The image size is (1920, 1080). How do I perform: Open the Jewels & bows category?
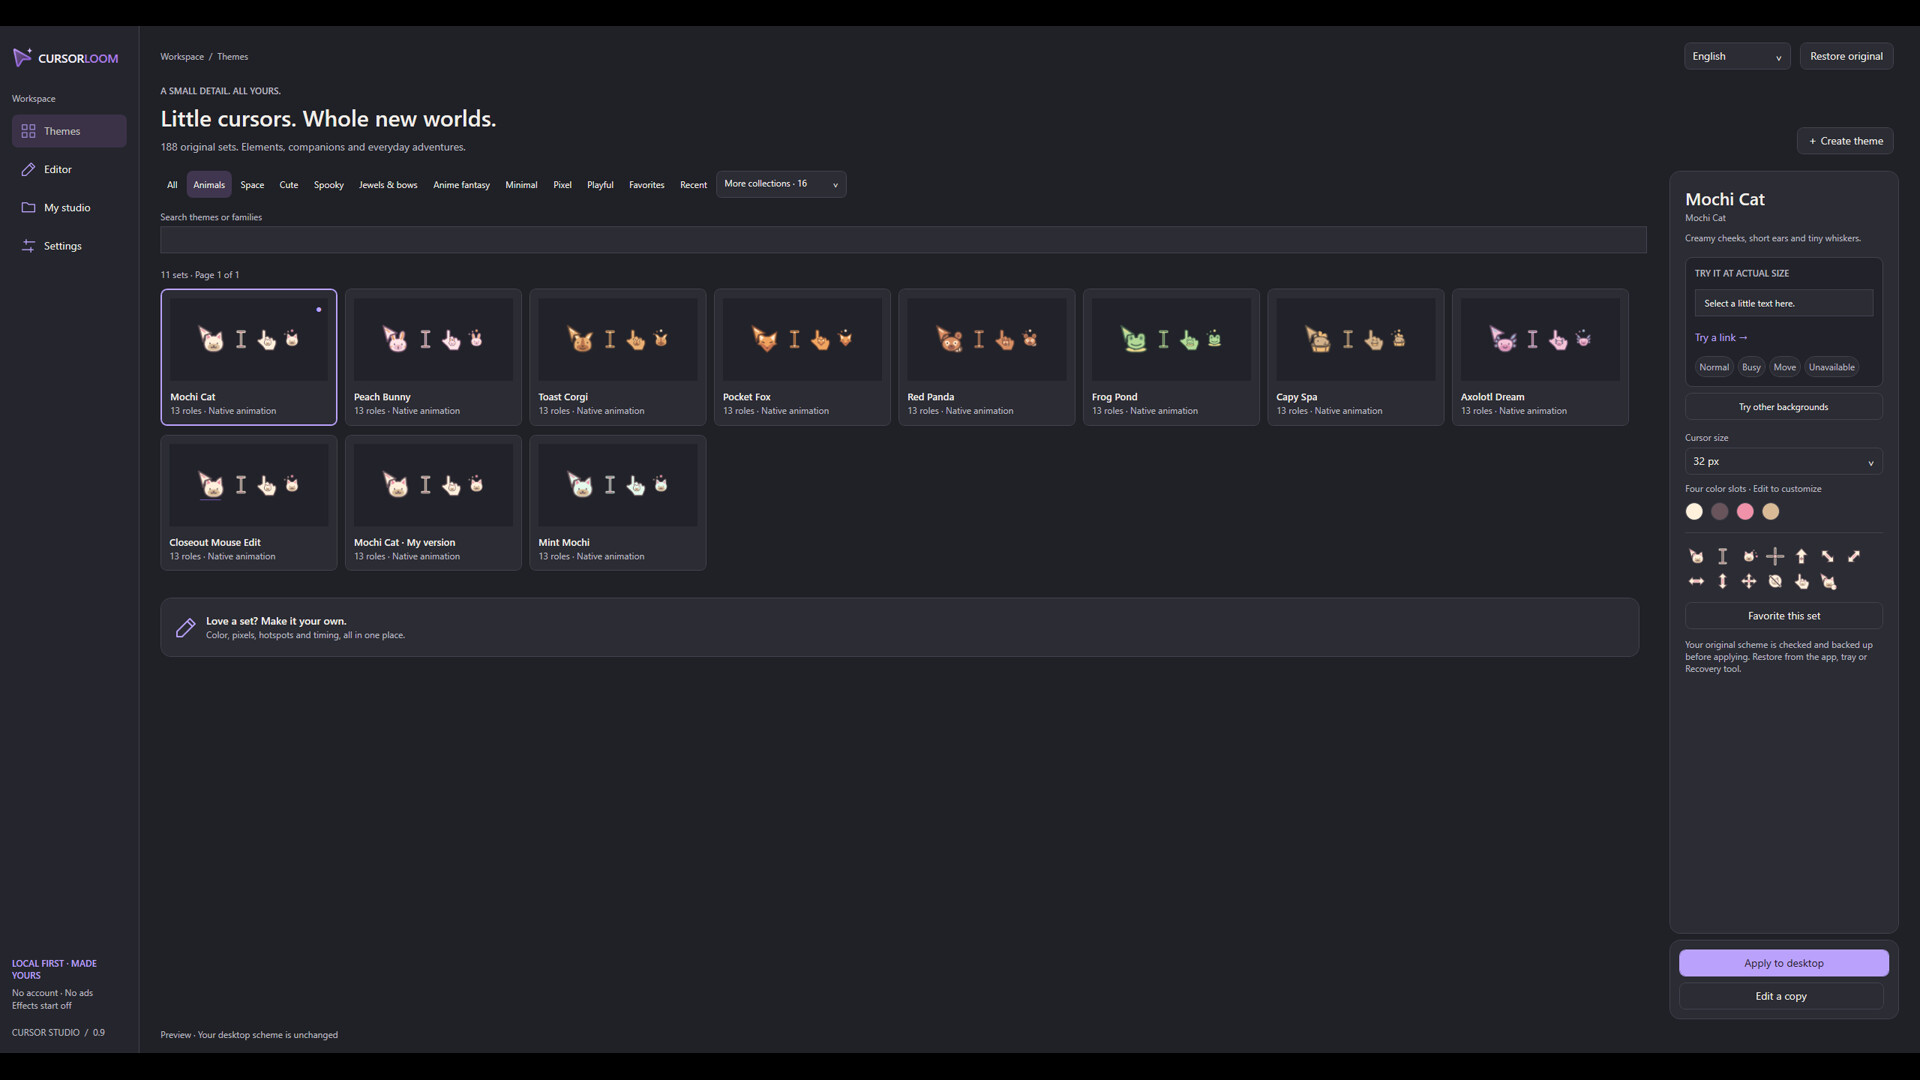pos(388,185)
